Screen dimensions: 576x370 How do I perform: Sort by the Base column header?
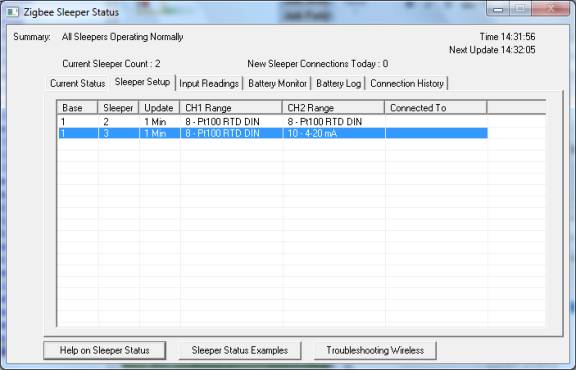click(x=77, y=108)
